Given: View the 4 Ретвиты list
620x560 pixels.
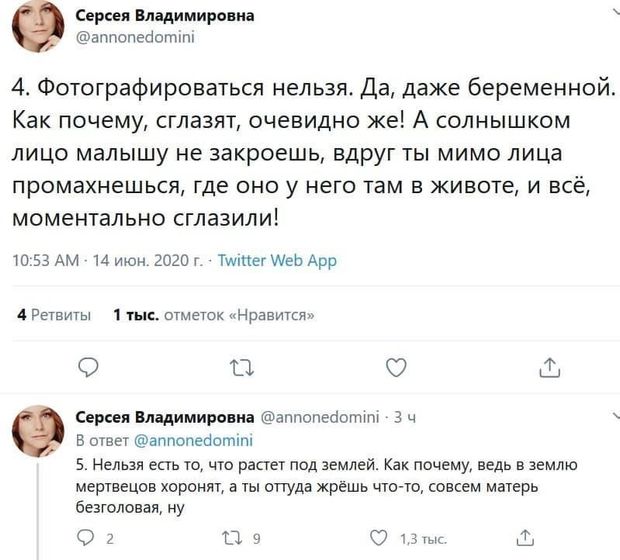Looking at the screenshot, I should (x=55, y=315).
